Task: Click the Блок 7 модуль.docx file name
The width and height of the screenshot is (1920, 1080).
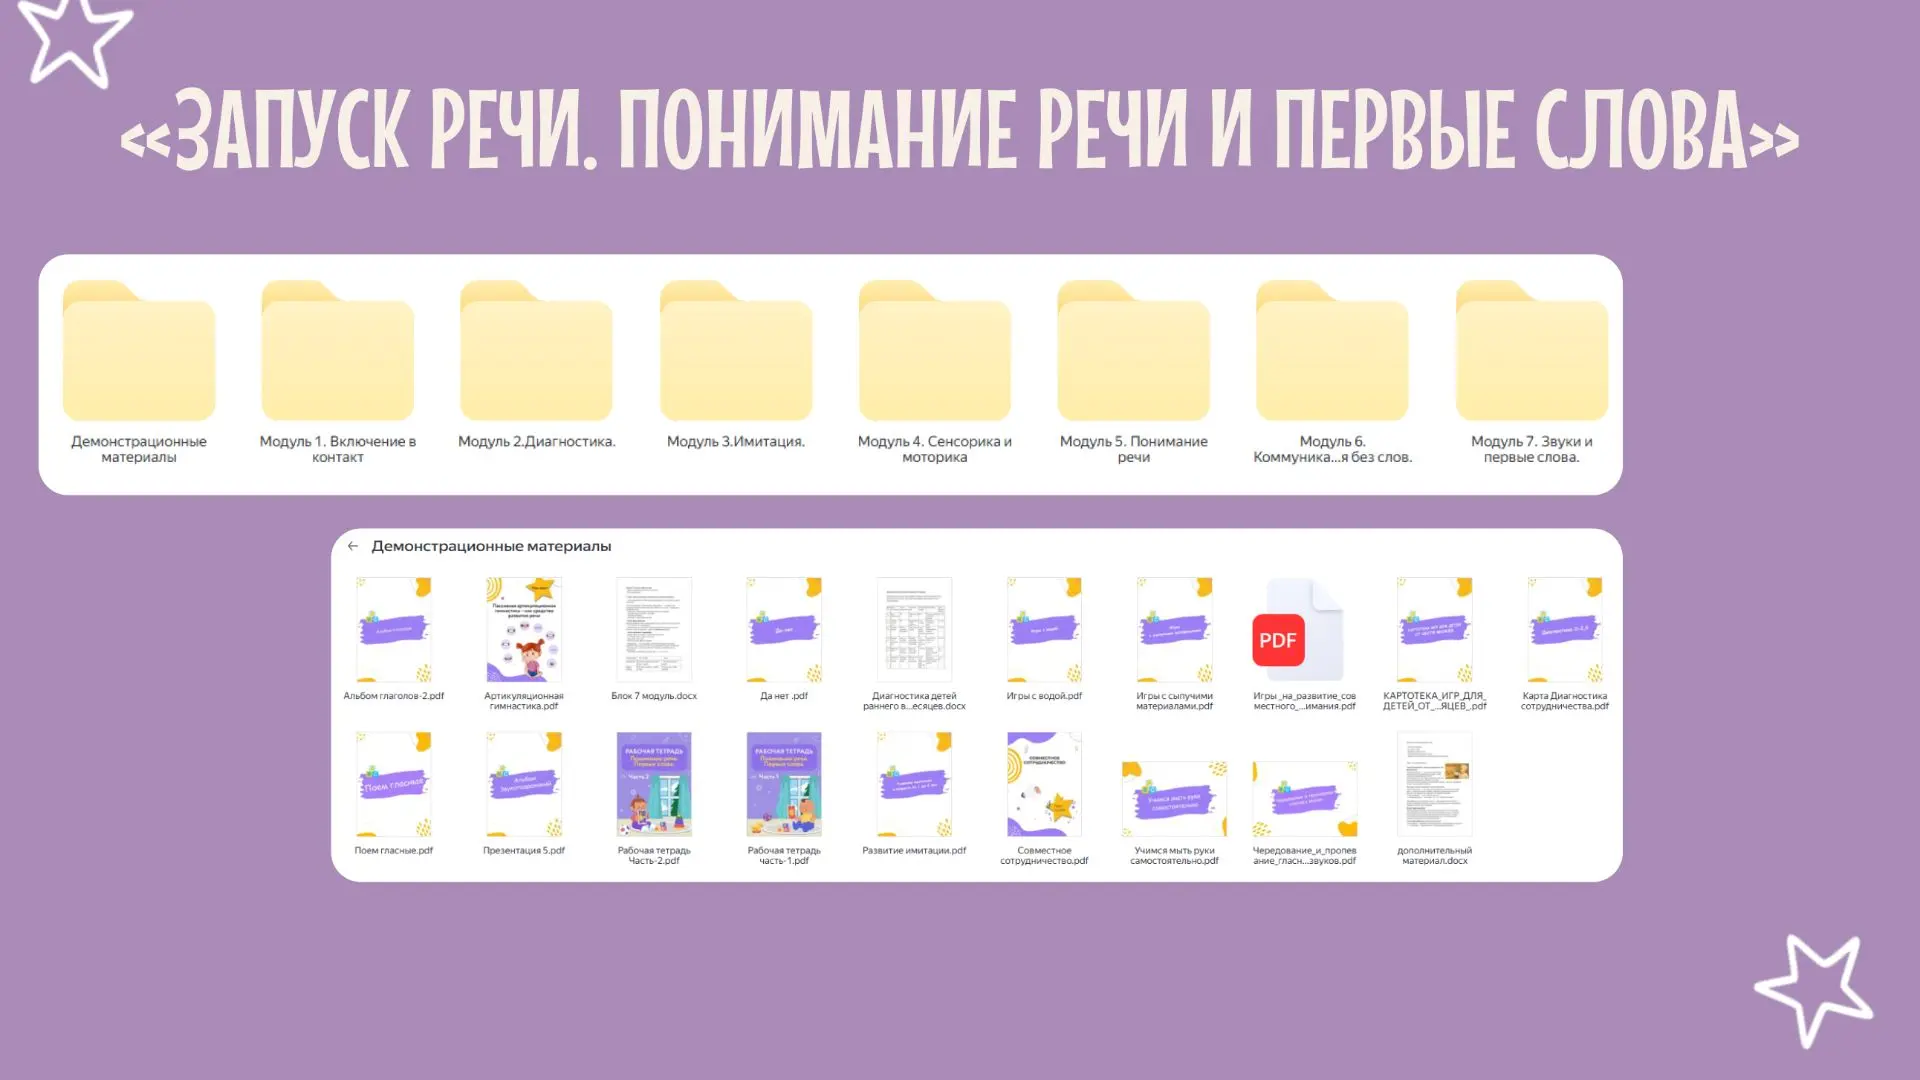Action: (654, 696)
